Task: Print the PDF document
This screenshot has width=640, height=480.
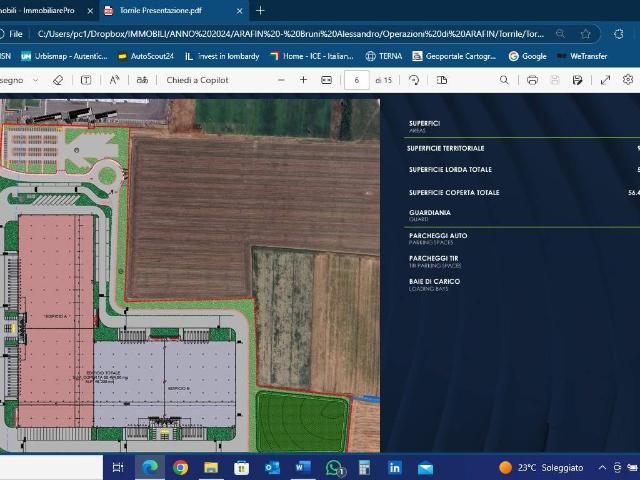Action: point(532,80)
